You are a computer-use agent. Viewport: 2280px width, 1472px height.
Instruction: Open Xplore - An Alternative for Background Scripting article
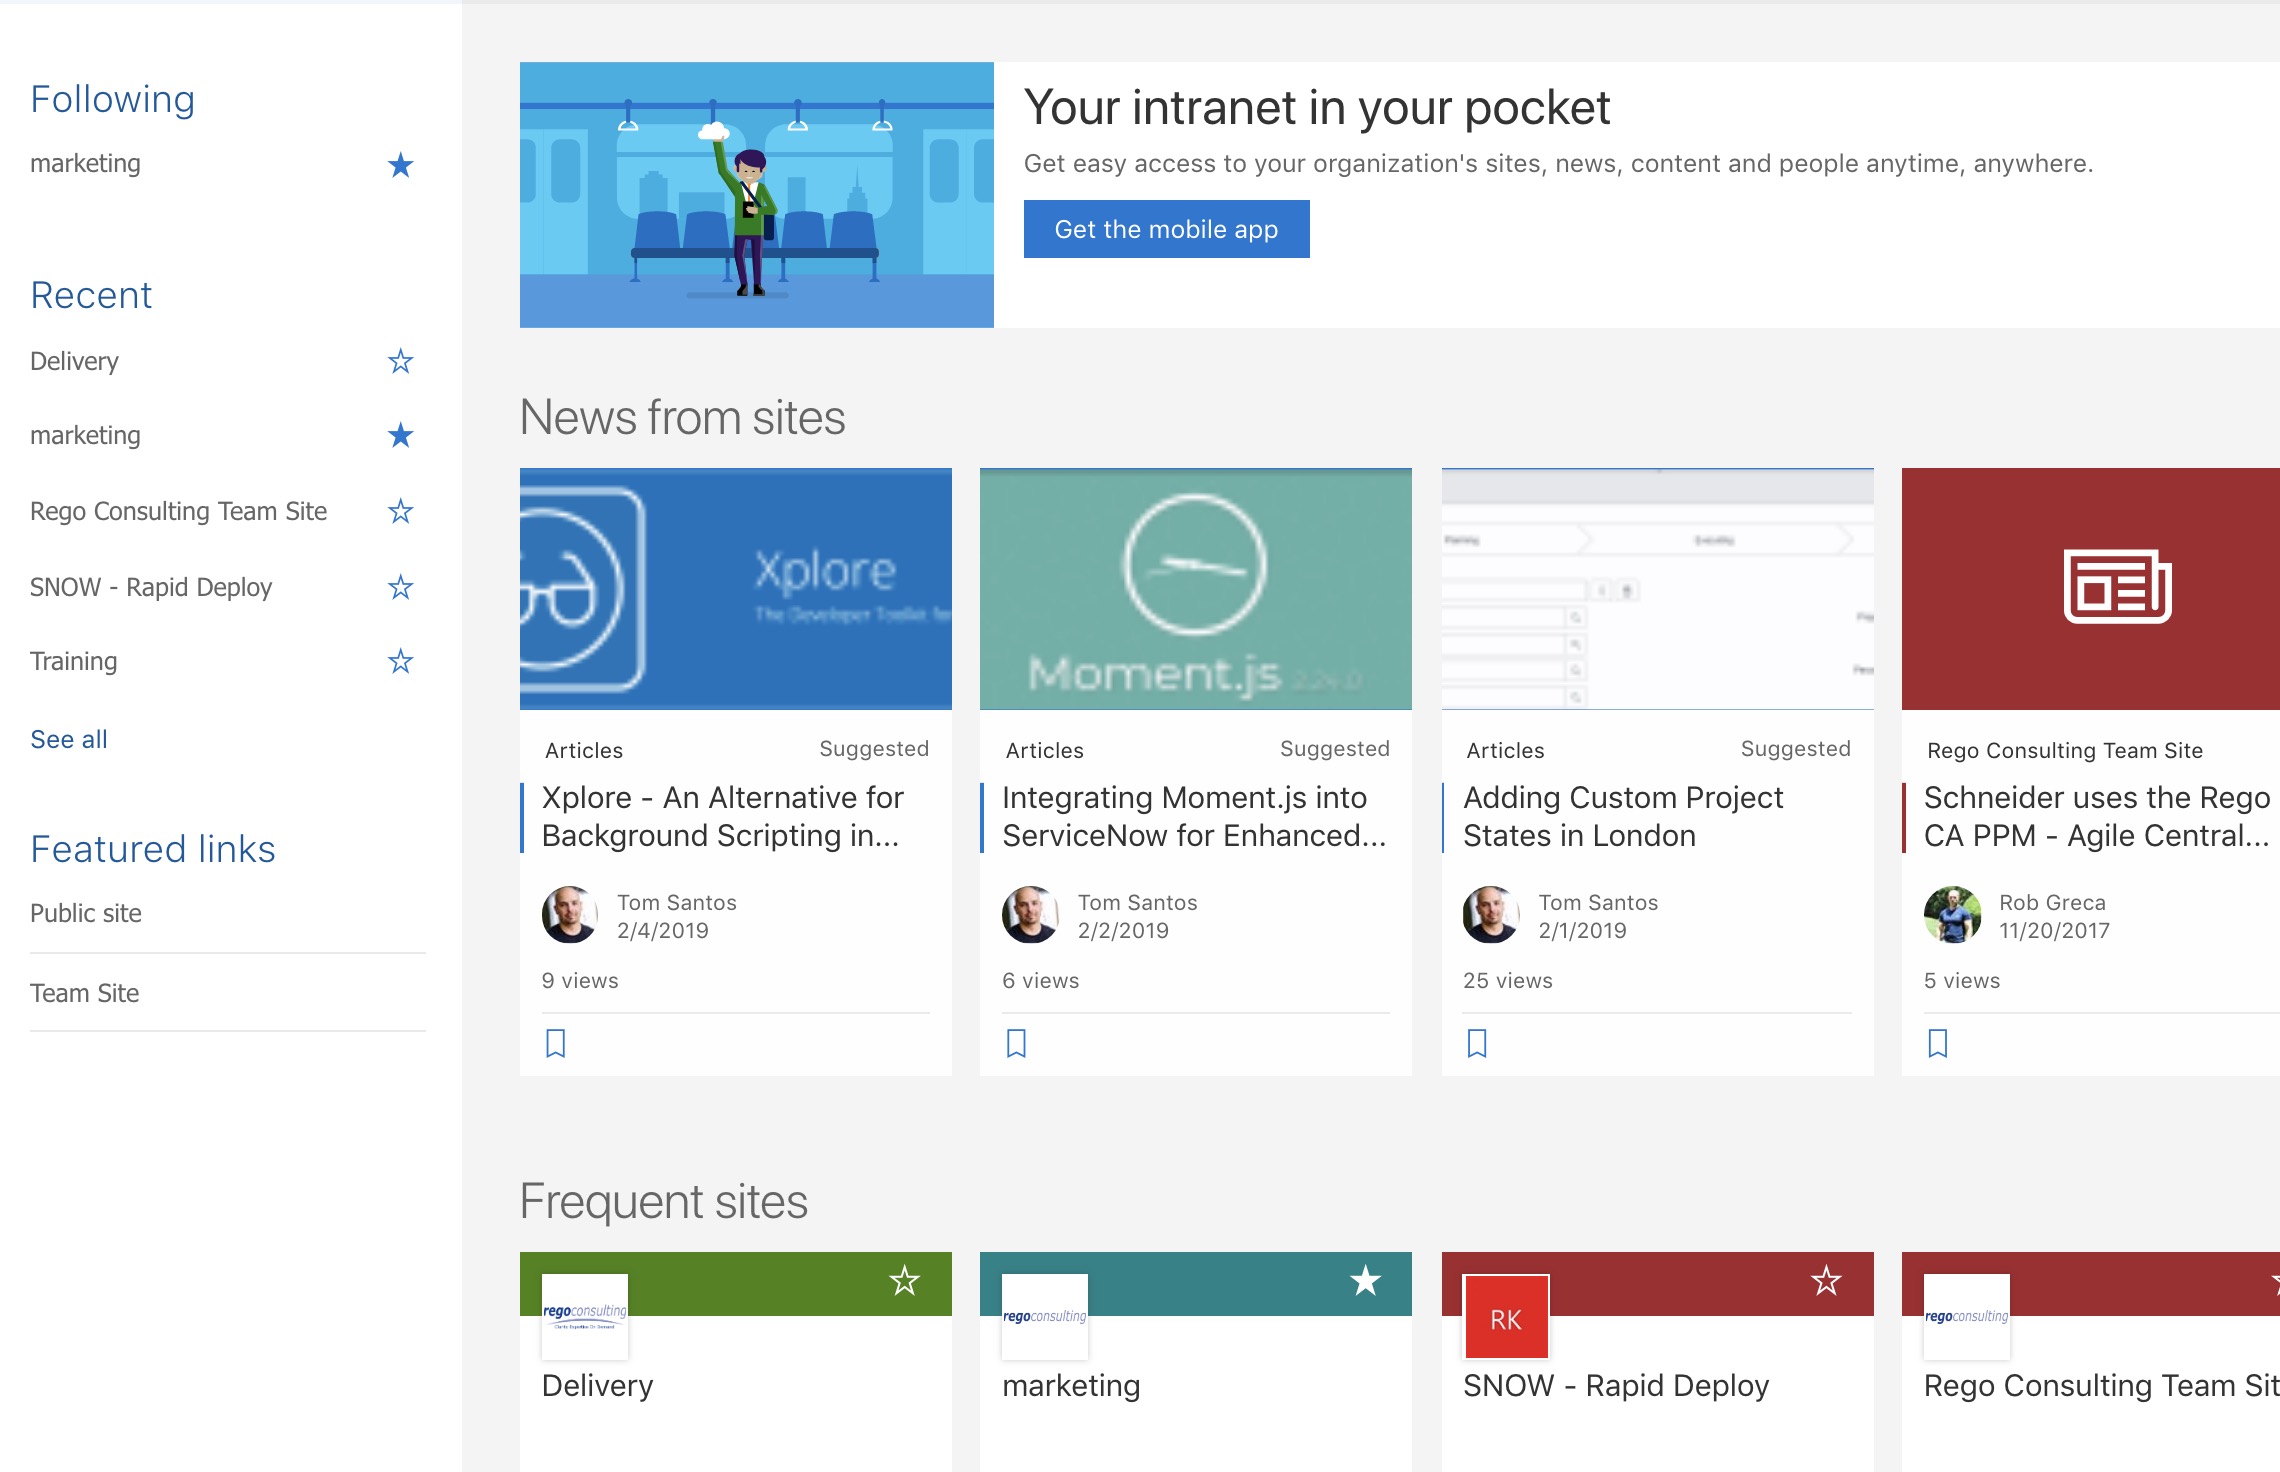[x=722, y=816]
